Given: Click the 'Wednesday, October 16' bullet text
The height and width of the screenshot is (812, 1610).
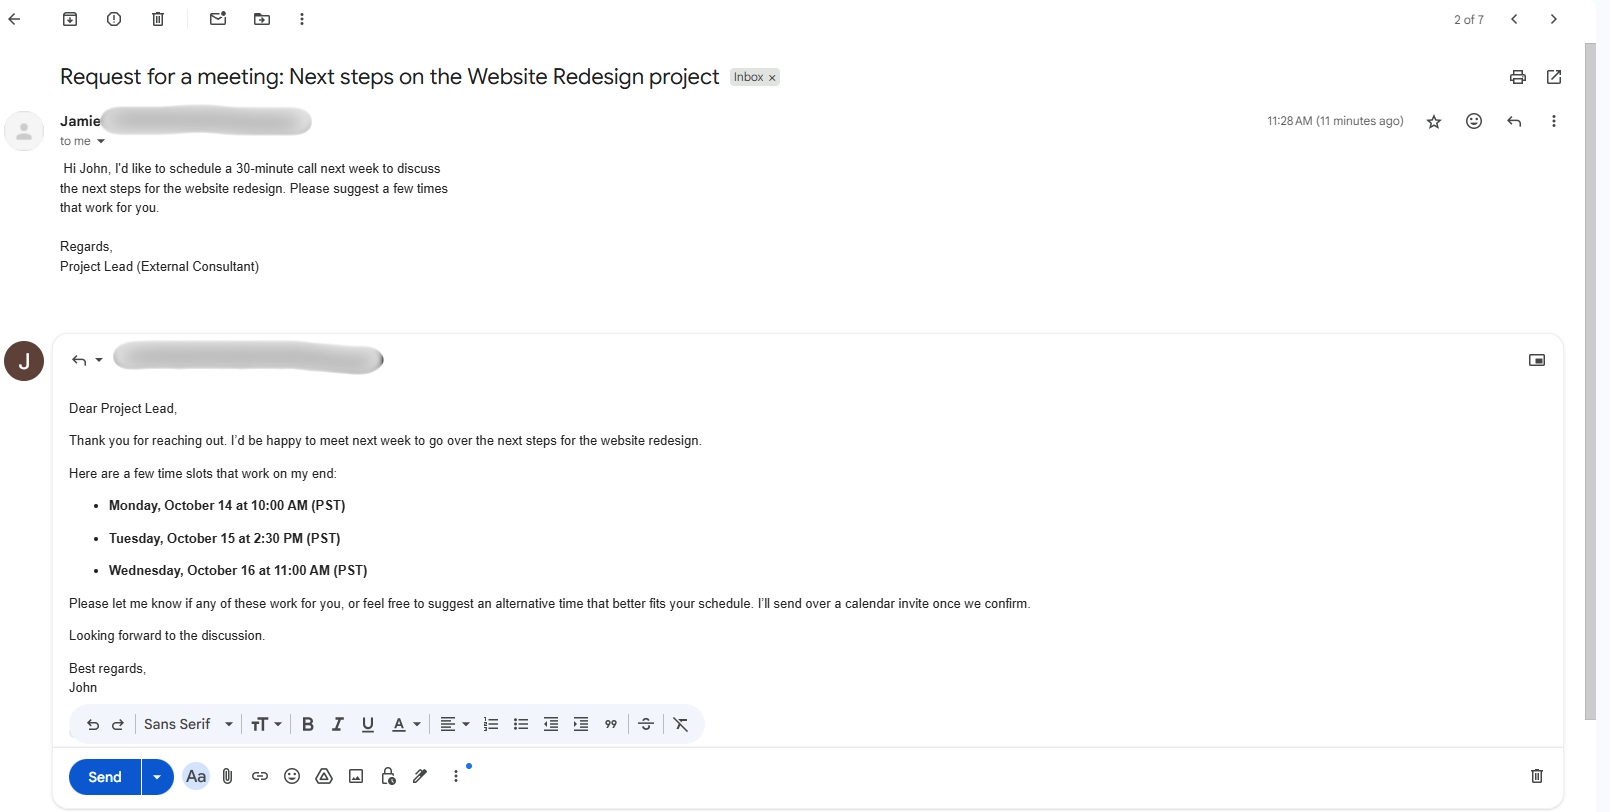Looking at the screenshot, I should click(238, 571).
